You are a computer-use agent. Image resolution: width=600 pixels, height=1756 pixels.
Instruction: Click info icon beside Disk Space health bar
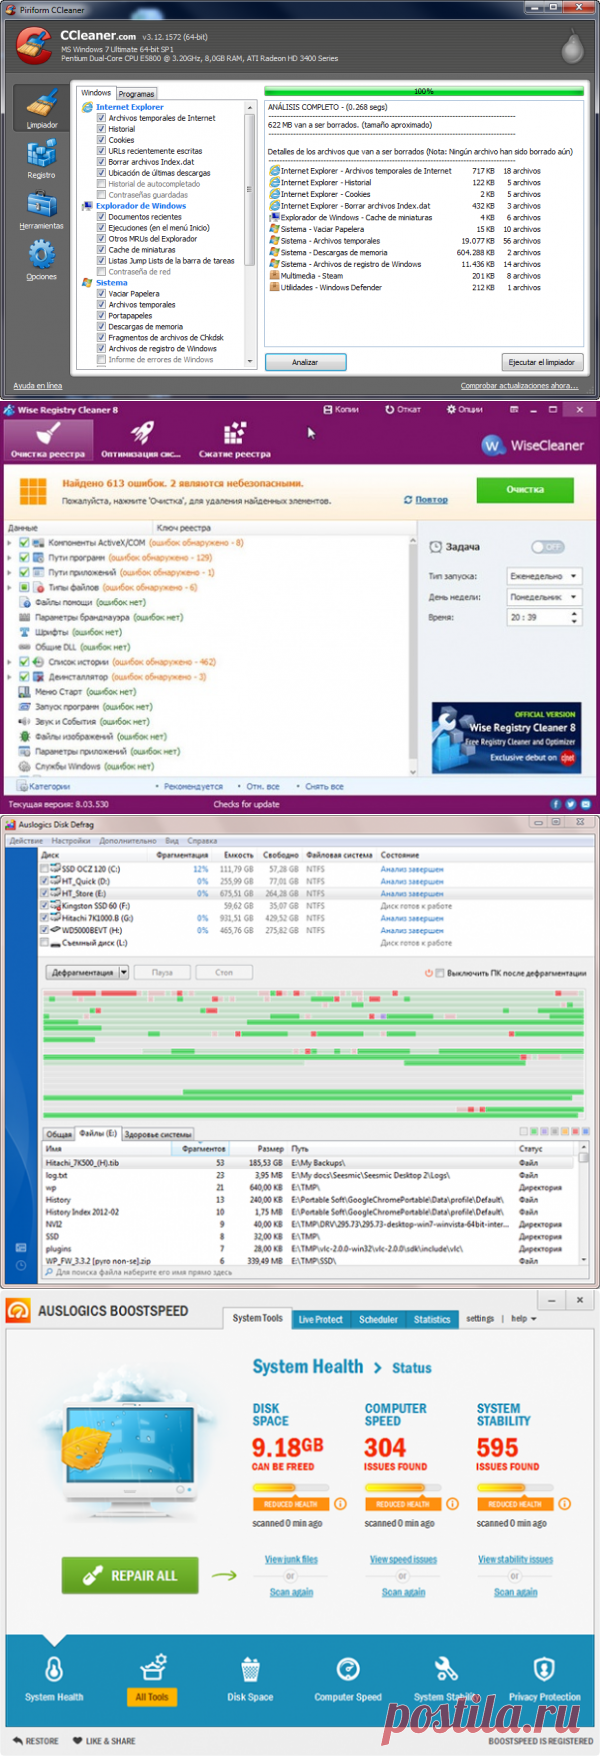340,1504
